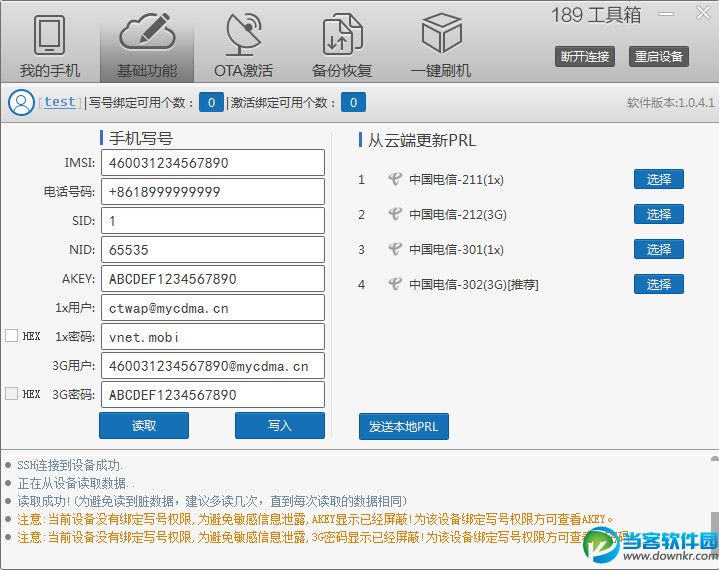
Task: Choose 选择 for 中国电信-301(1x)
Action: (x=659, y=249)
